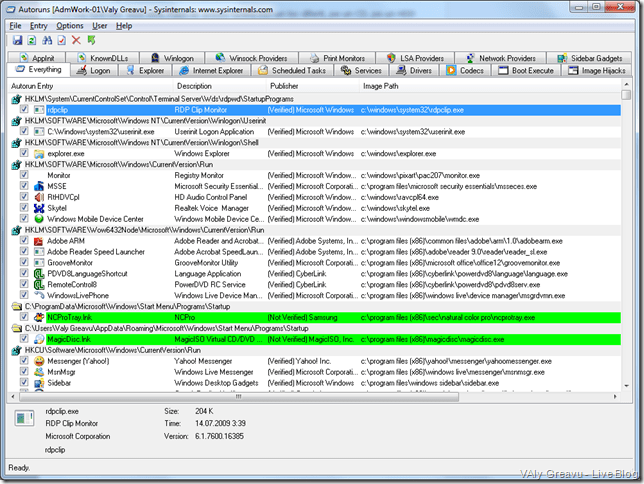
Task: Open the File menu
Action: click(x=15, y=25)
